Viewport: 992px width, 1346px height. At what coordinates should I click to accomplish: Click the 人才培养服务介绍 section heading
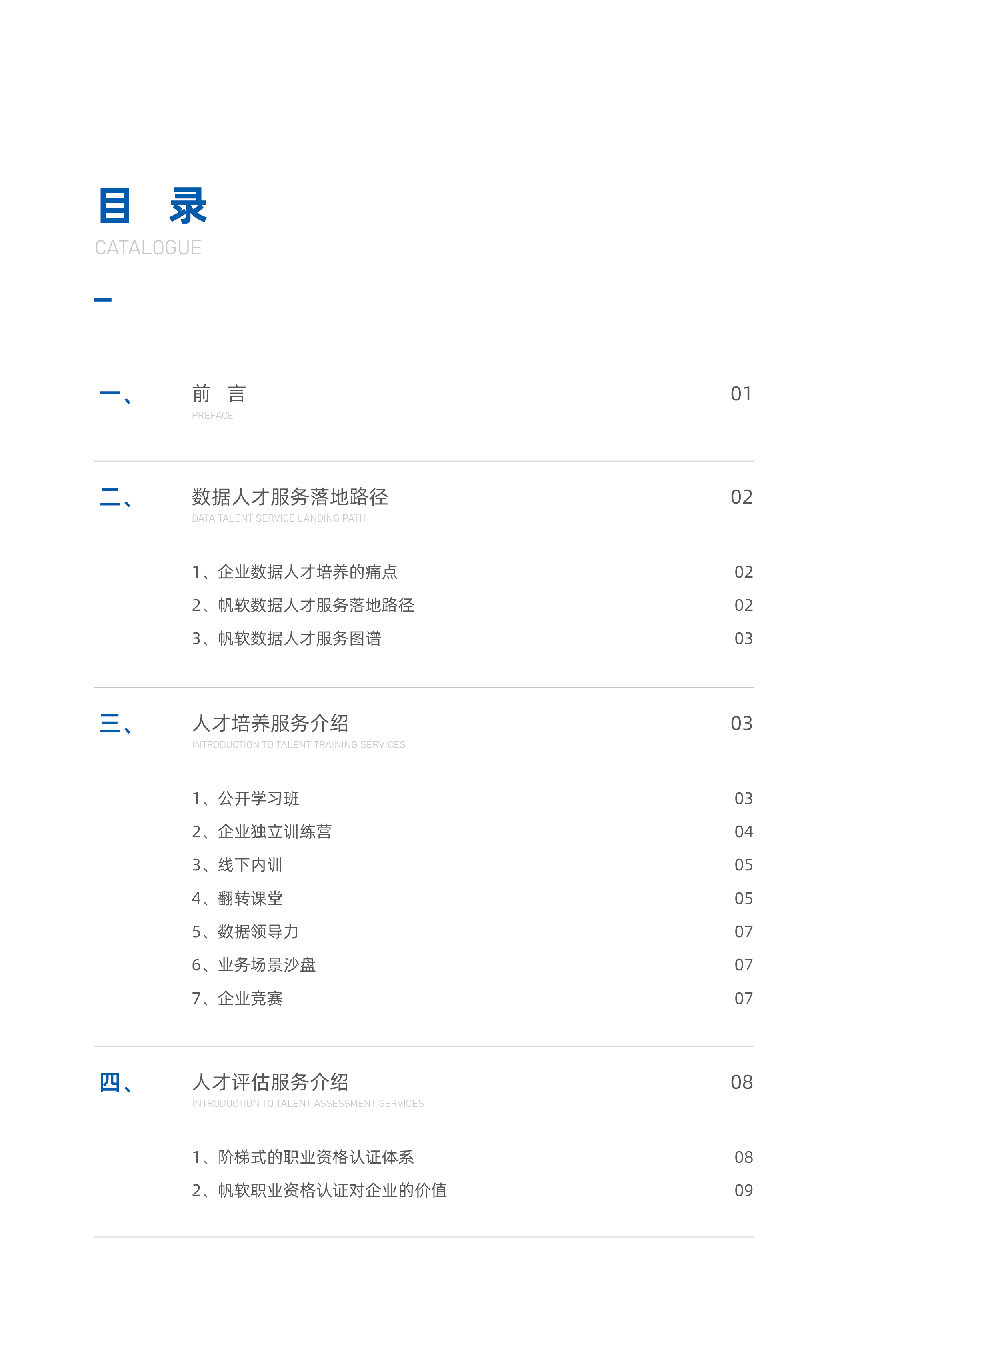[270, 723]
